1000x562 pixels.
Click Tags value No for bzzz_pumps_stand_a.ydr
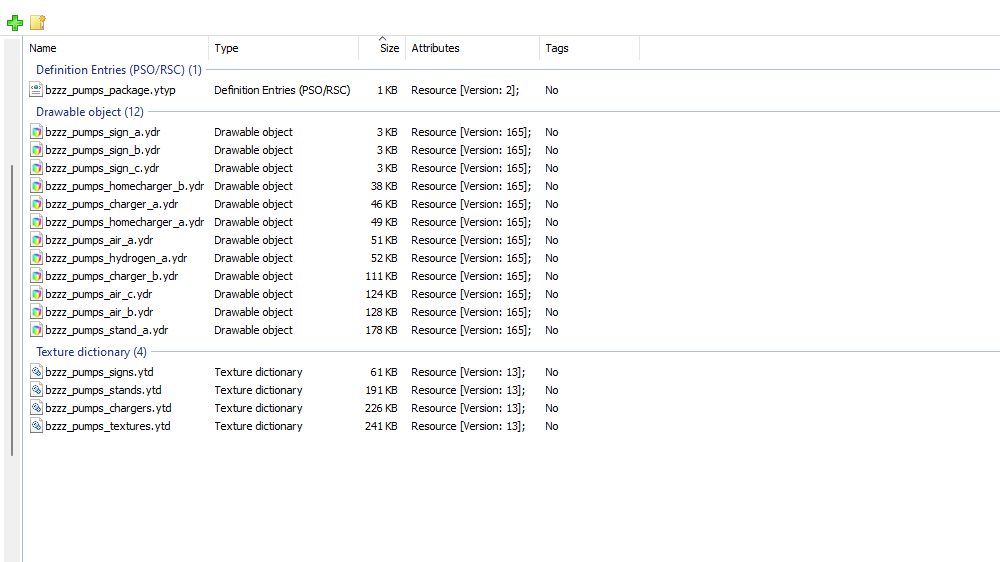tap(552, 330)
